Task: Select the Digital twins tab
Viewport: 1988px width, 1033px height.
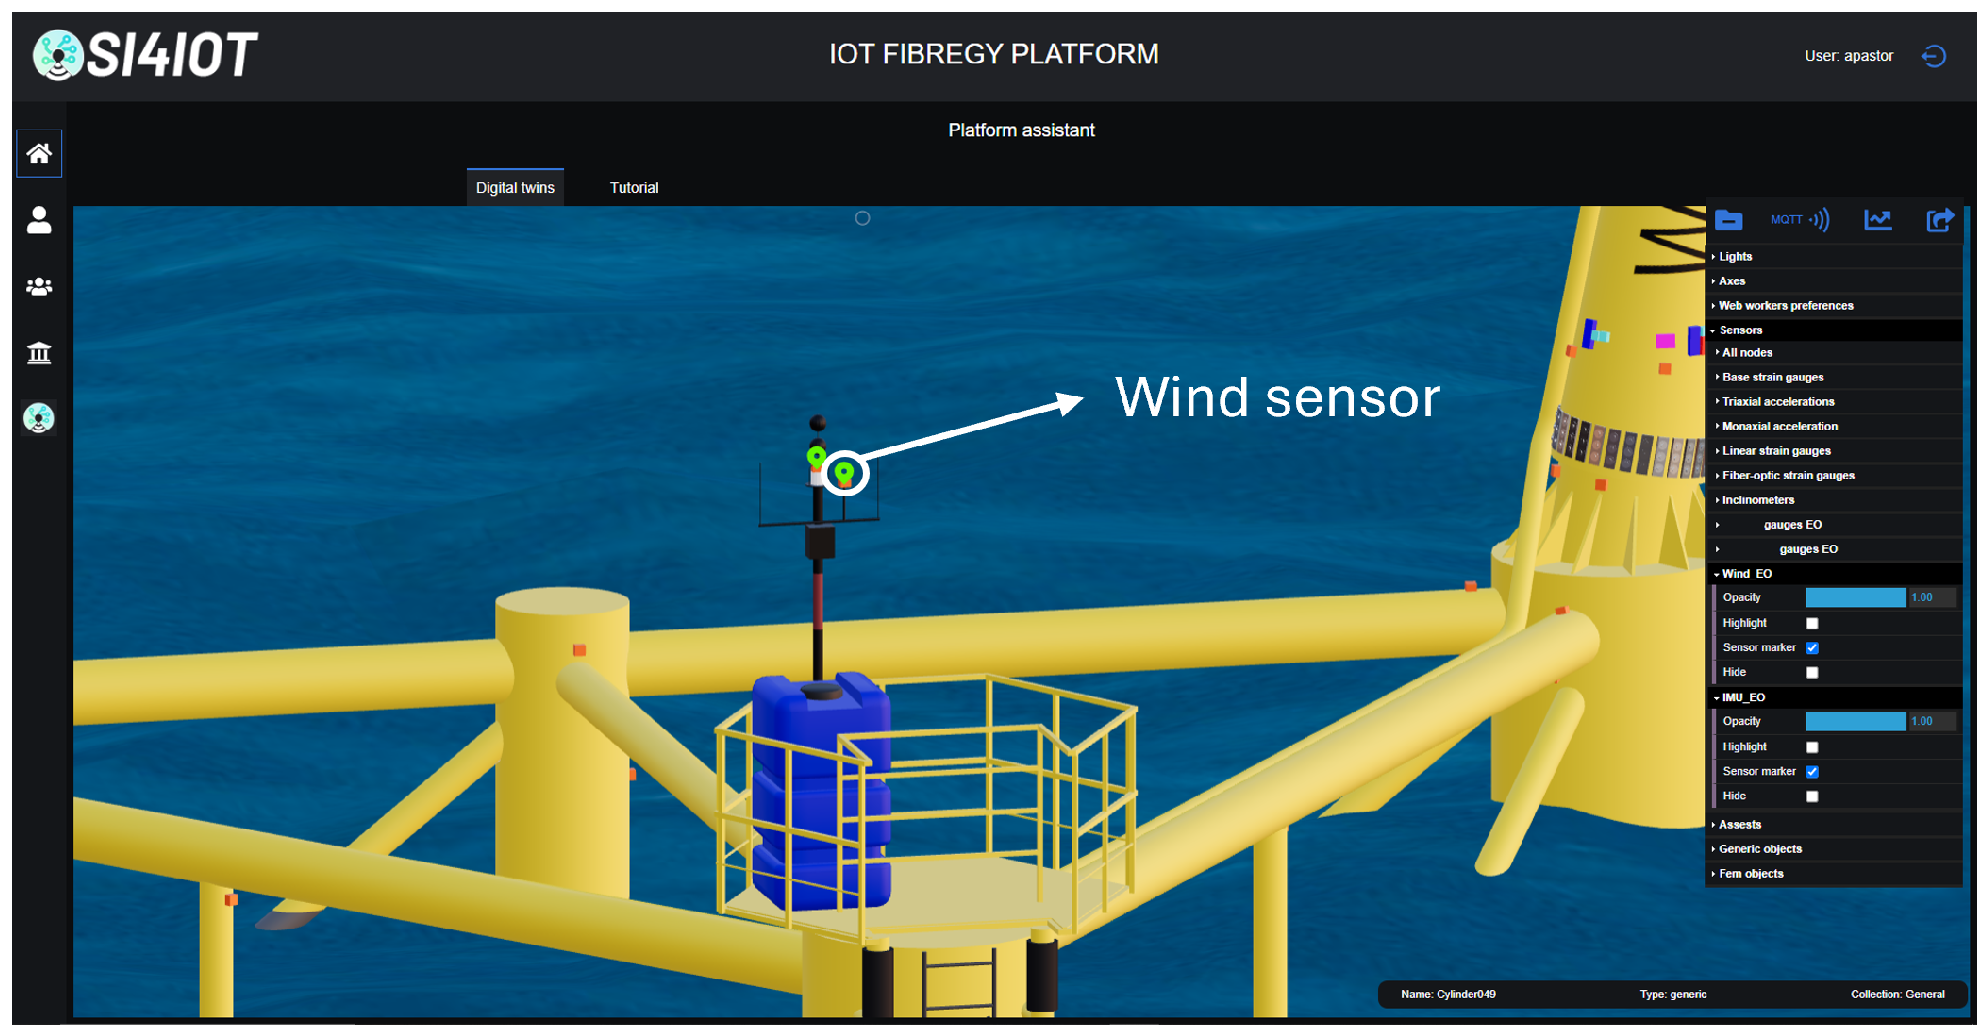Action: pyautogui.click(x=515, y=188)
